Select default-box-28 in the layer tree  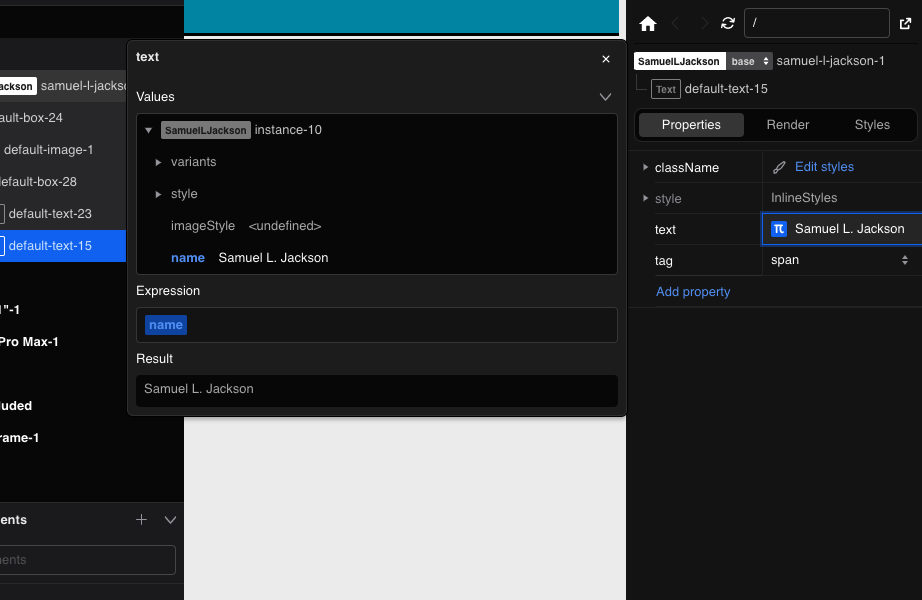(x=62, y=182)
